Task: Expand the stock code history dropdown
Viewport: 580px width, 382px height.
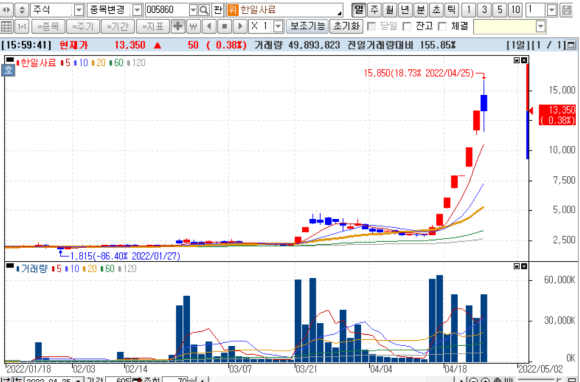Action: click(x=193, y=10)
